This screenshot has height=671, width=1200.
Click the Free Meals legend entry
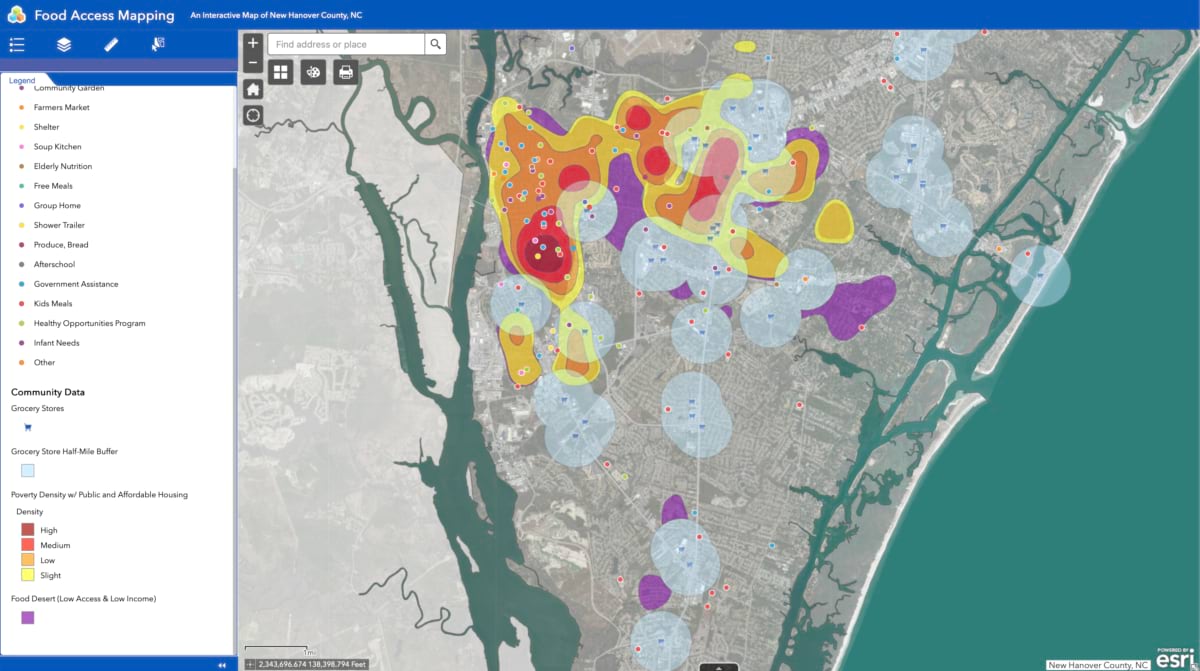[x=53, y=186]
